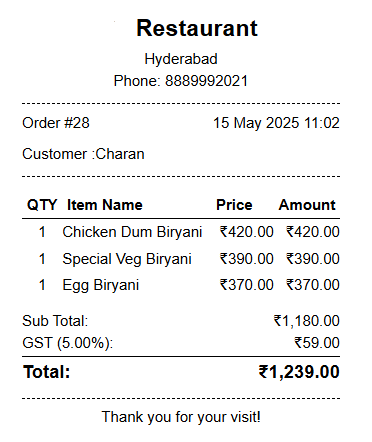Click the ₹420.00 amount for Chicken Dum Biryani
Viewport: 372px width, 442px height.
[x=313, y=232]
